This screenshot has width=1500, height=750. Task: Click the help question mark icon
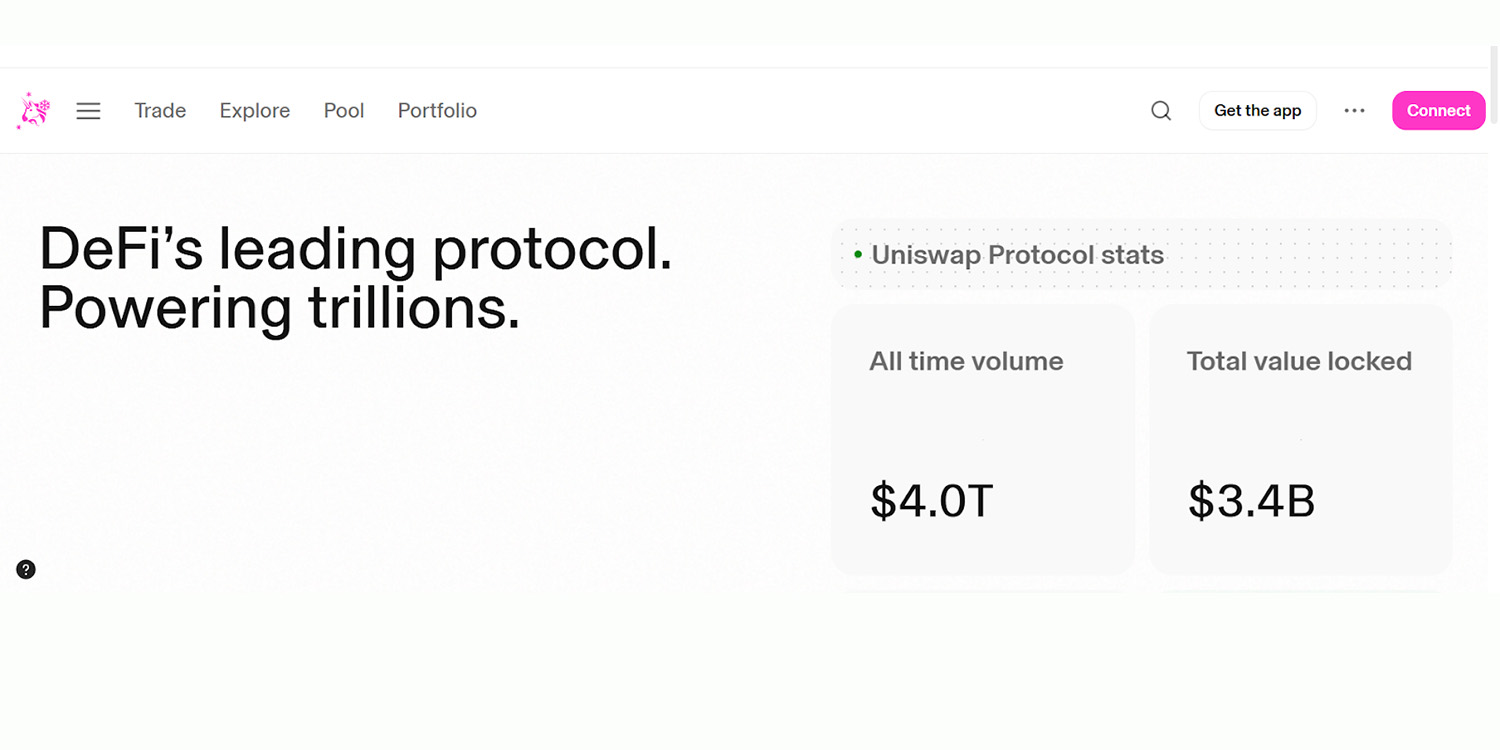[26, 569]
